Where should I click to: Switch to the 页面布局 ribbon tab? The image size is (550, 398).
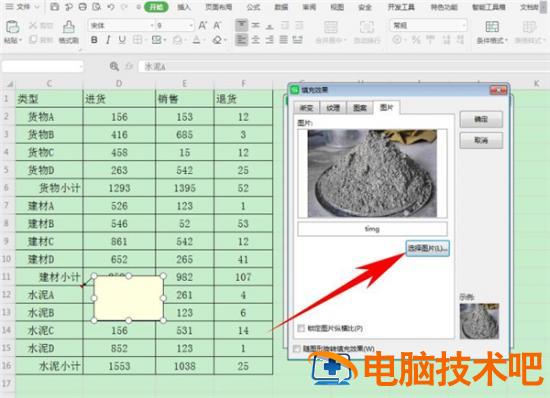tap(219, 7)
